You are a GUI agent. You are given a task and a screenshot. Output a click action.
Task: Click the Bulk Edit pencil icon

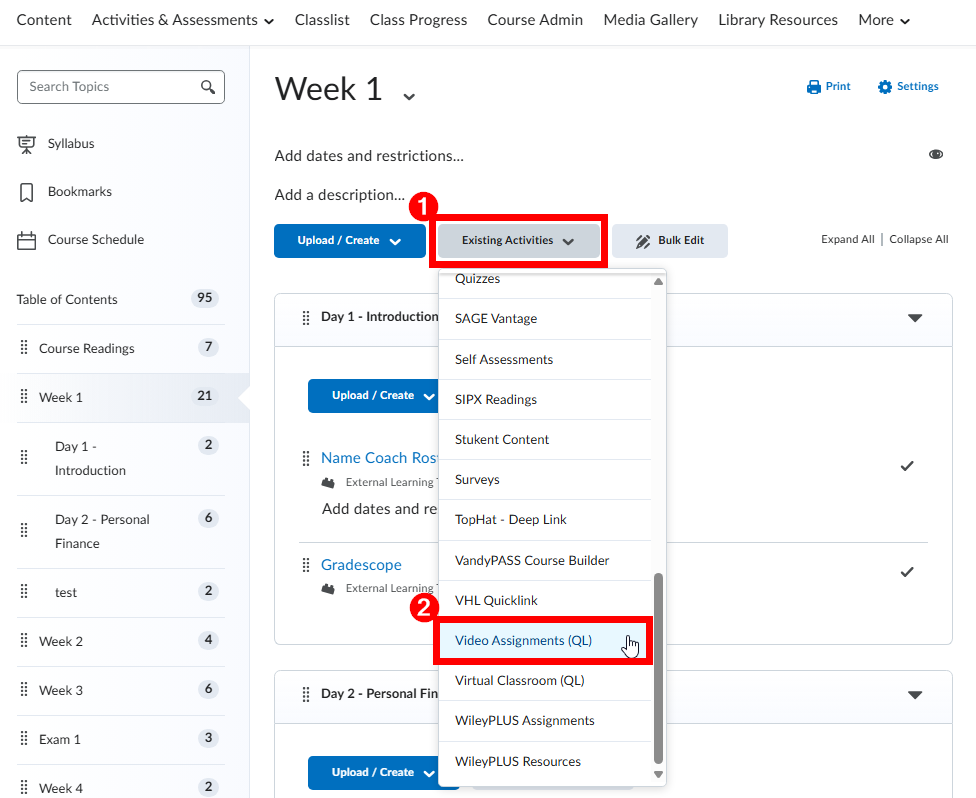pyautogui.click(x=643, y=241)
